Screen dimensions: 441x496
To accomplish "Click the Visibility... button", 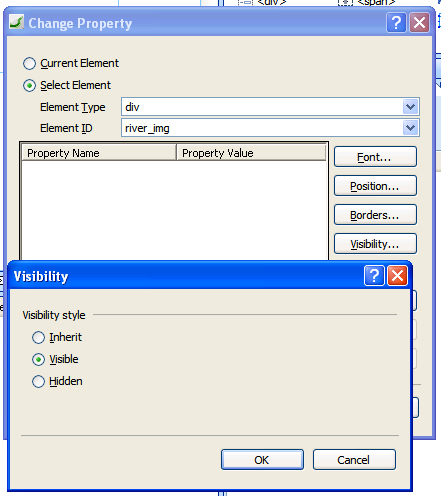I will coord(375,244).
